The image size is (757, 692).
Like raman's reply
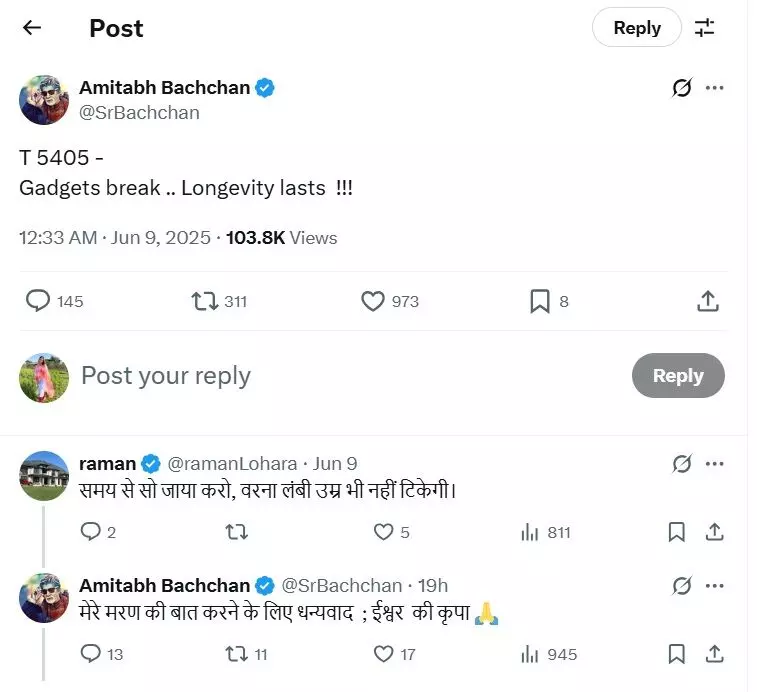383,533
